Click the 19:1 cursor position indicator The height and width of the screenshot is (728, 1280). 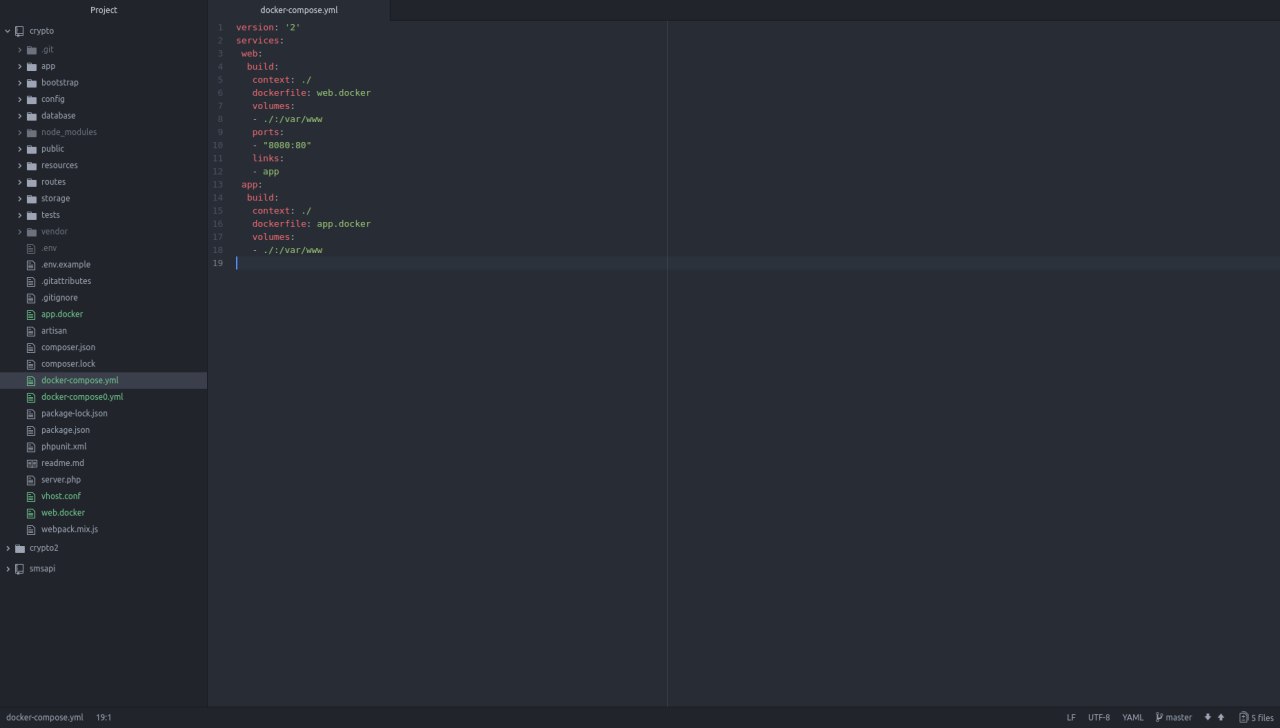pyautogui.click(x=104, y=717)
